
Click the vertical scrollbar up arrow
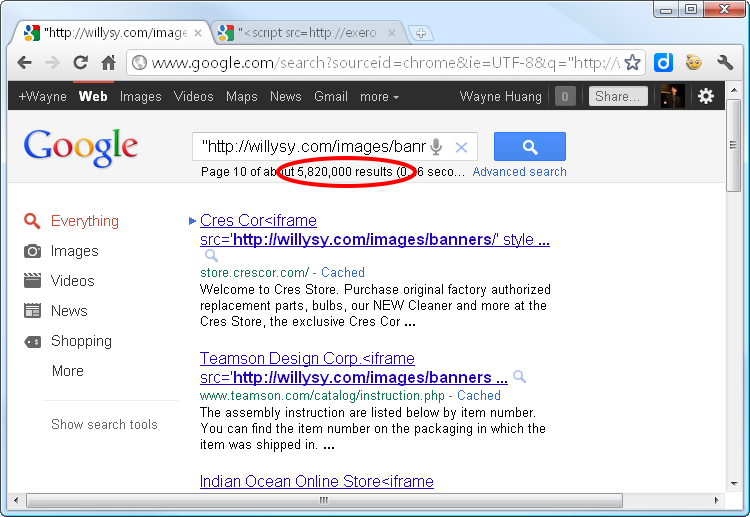(x=734, y=90)
